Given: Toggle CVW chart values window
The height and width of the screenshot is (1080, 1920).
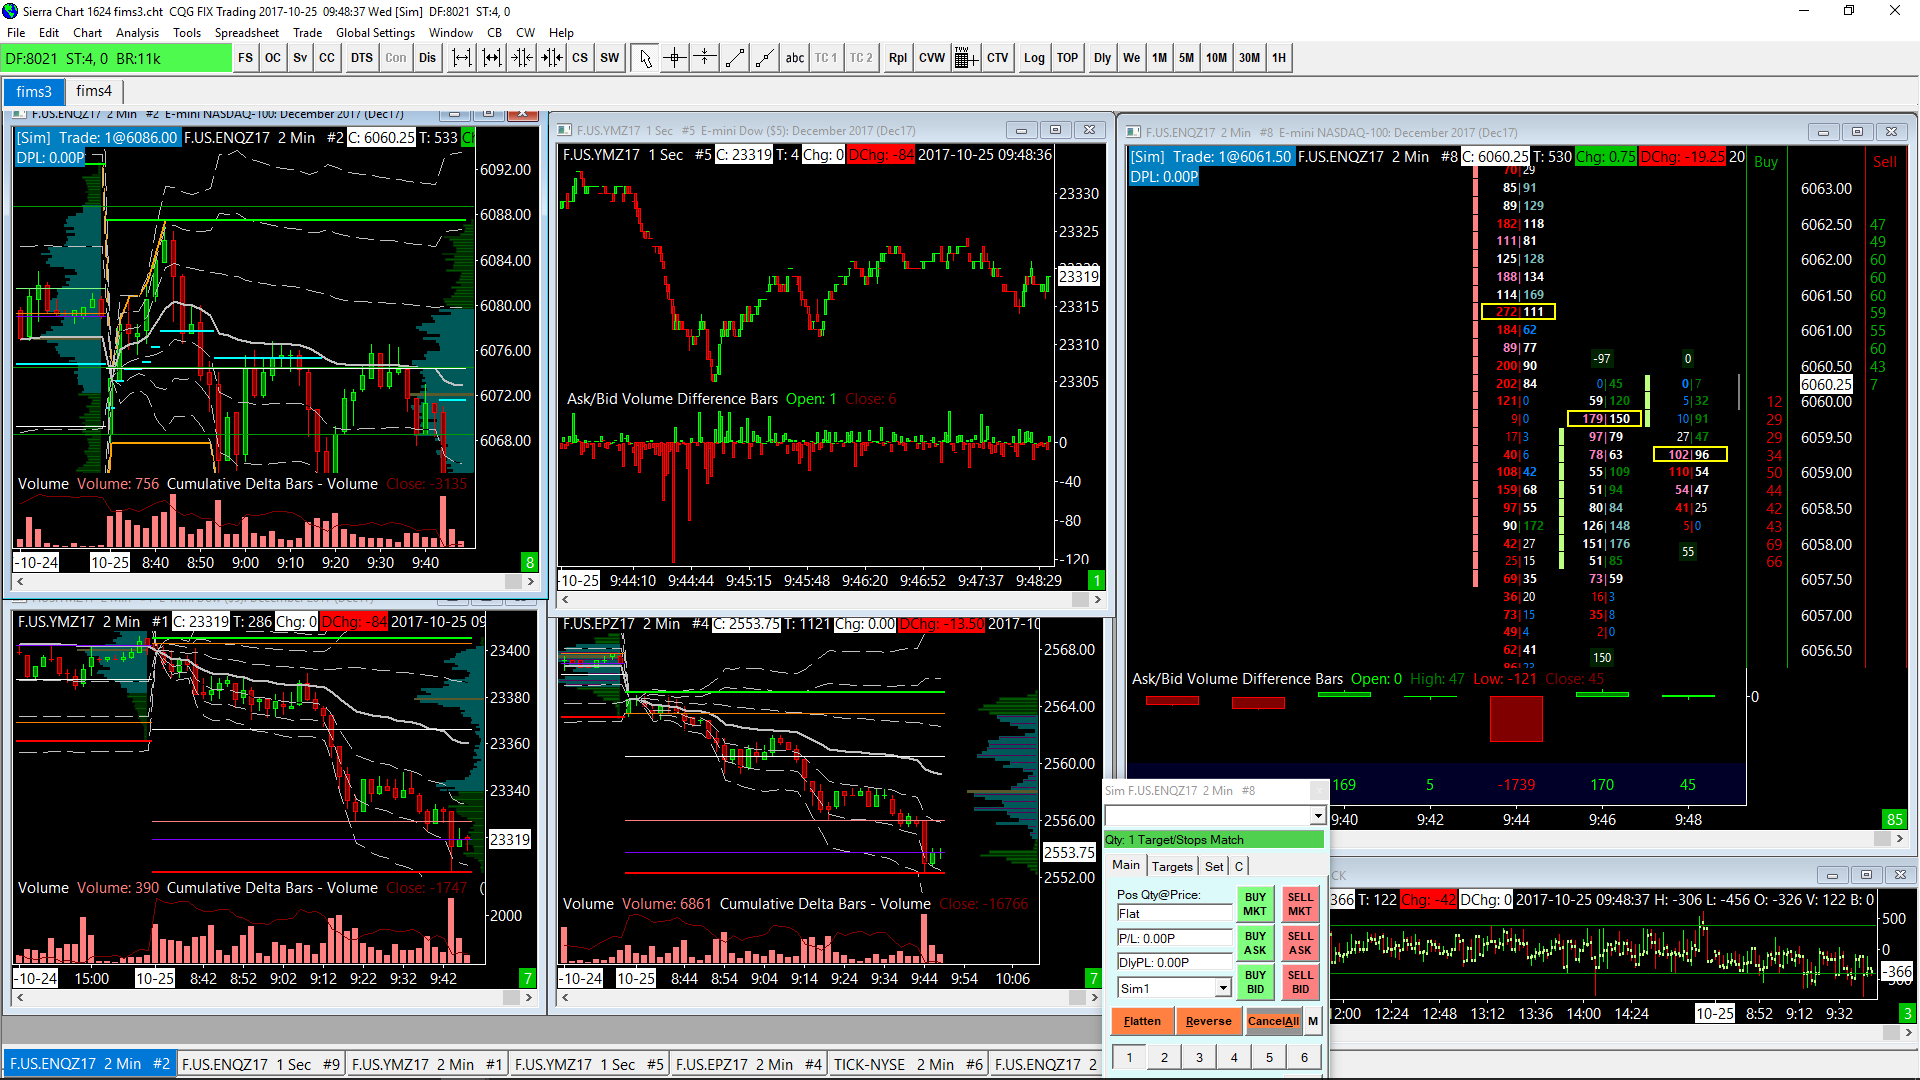Looking at the screenshot, I should [931, 58].
